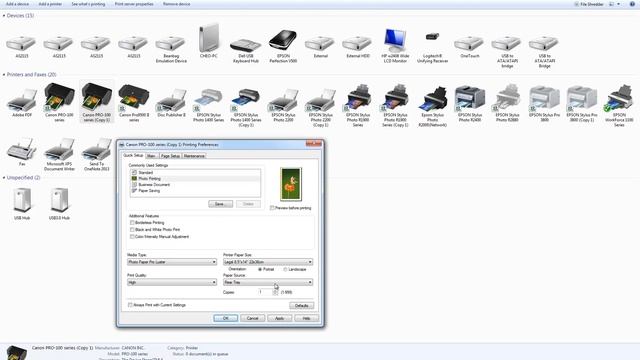Select the Adobe PDF printer icon
Screen dimensions: 640x360
[22, 102]
